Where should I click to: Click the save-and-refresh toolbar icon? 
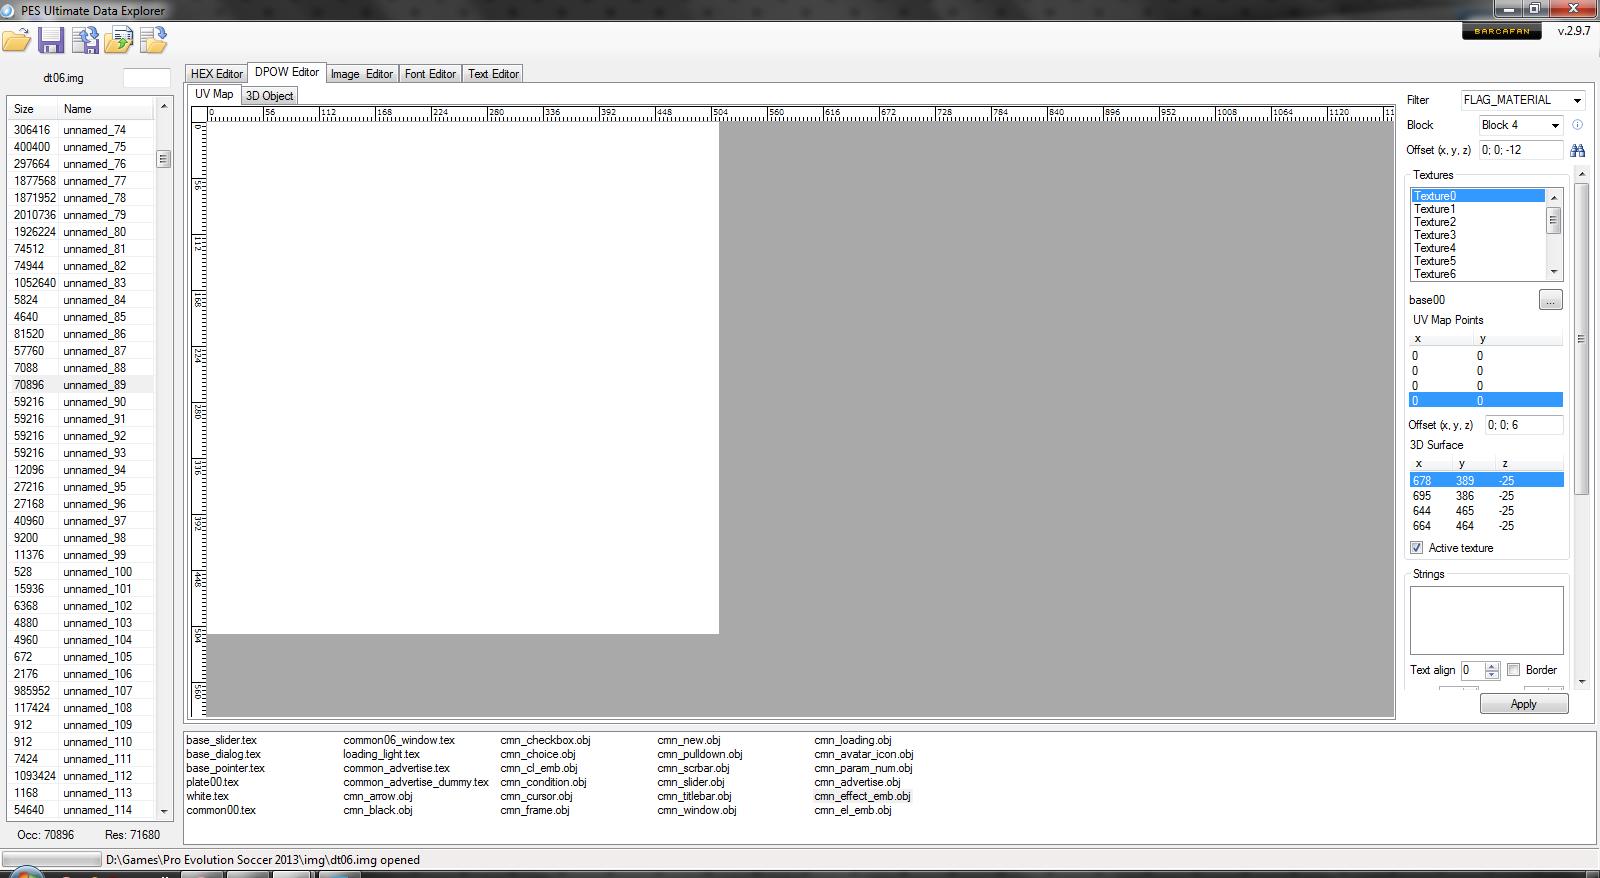85,41
